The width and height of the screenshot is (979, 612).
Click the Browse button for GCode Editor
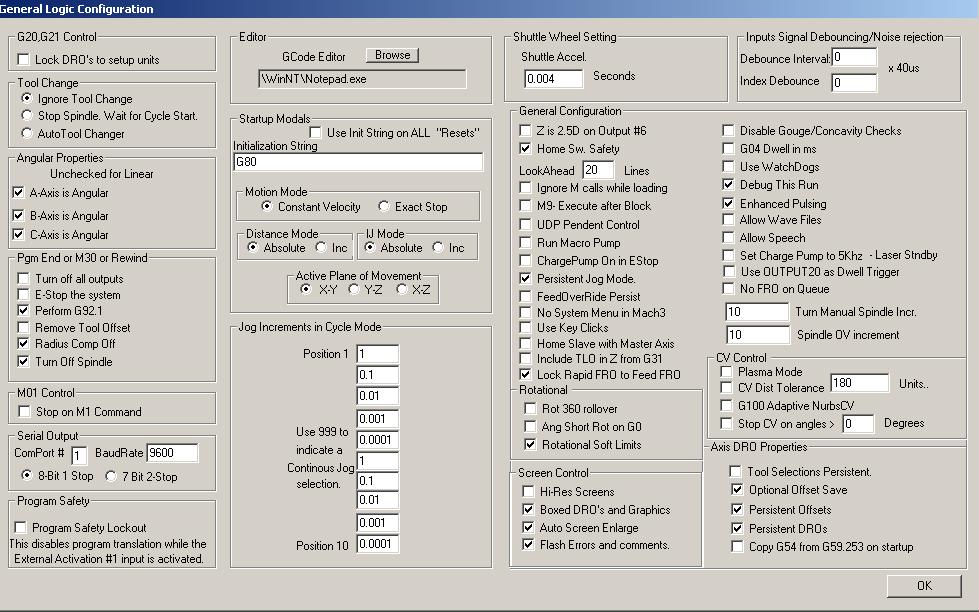coord(392,55)
